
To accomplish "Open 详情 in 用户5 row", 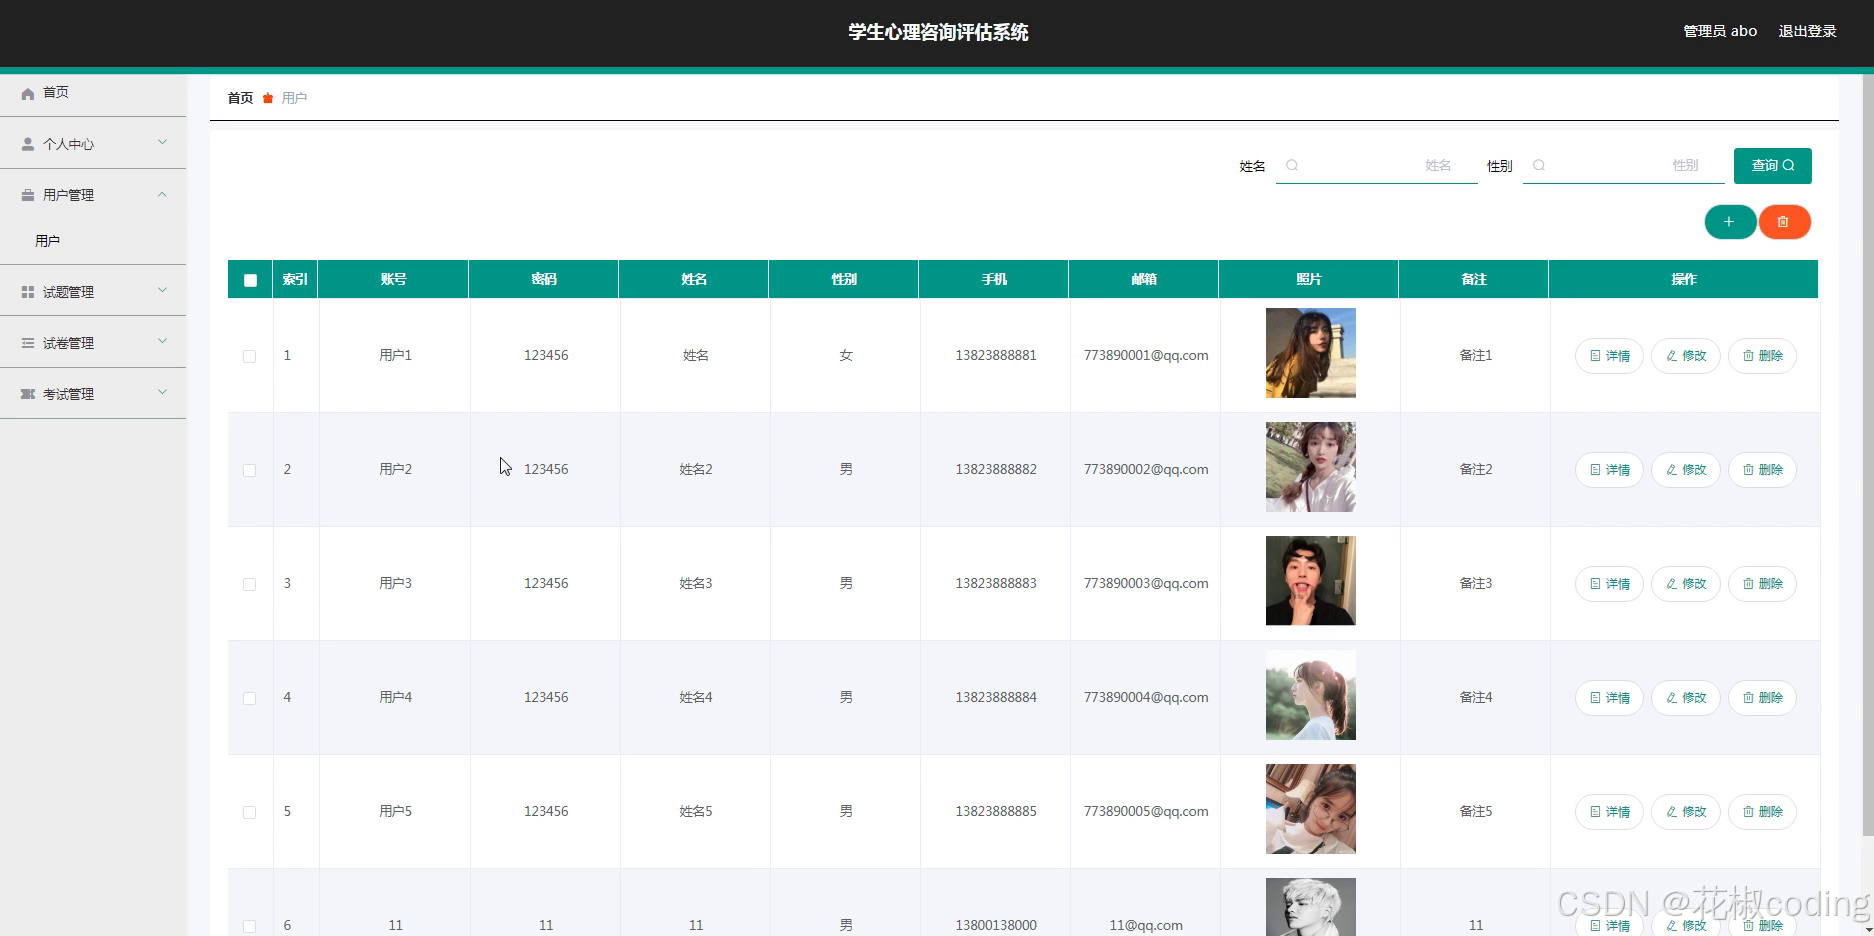I will (1609, 812).
